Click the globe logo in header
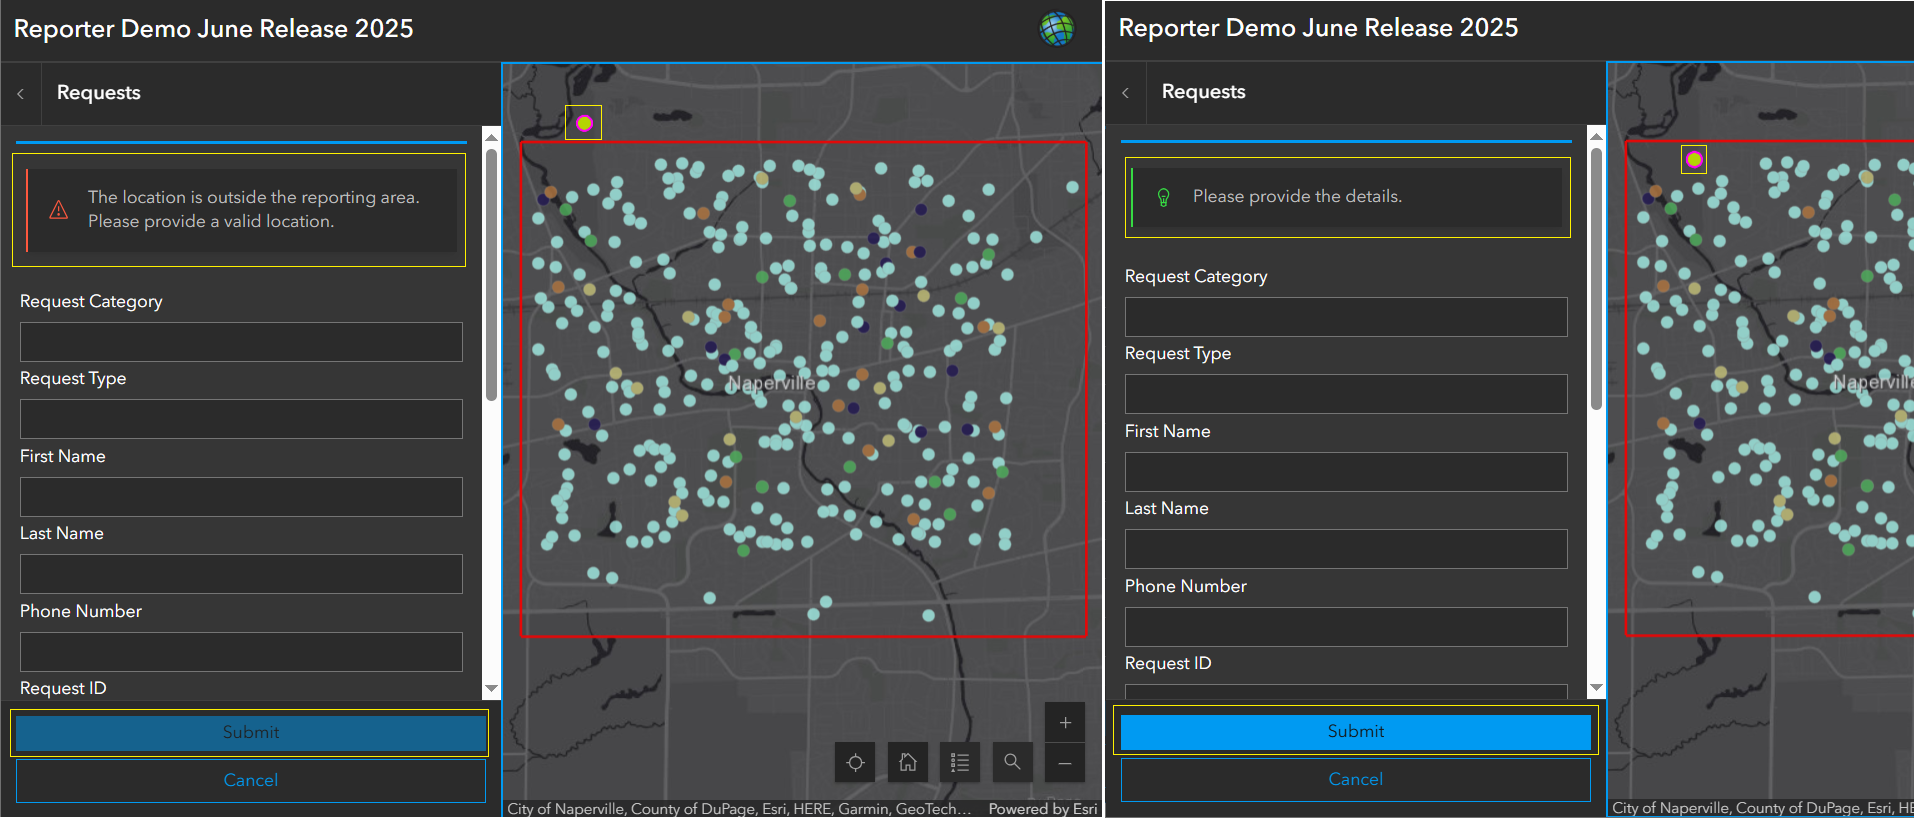 point(1056,29)
